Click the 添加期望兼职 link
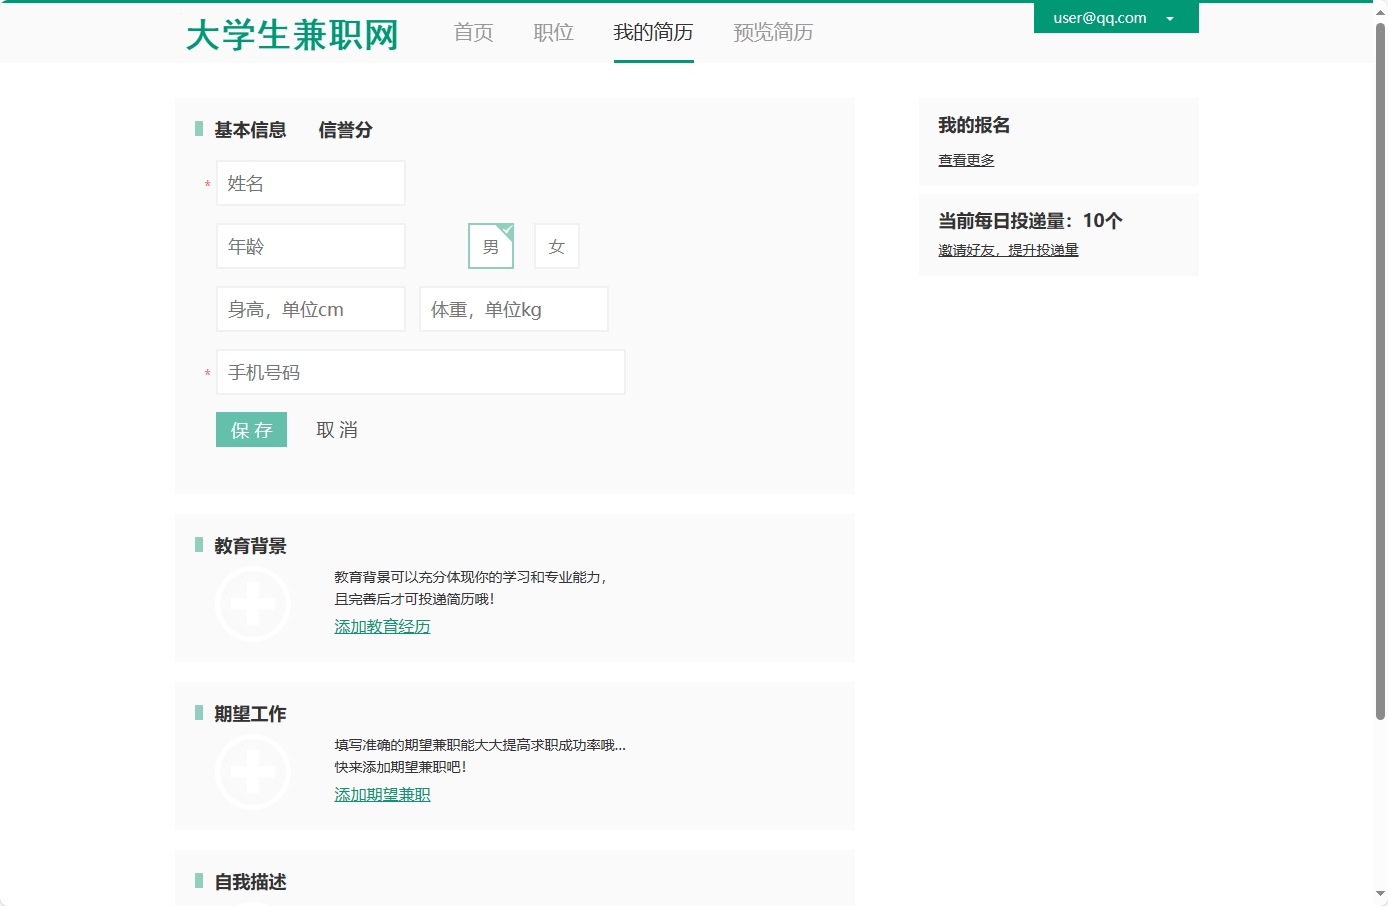The image size is (1388, 906). pyautogui.click(x=382, y=794)
